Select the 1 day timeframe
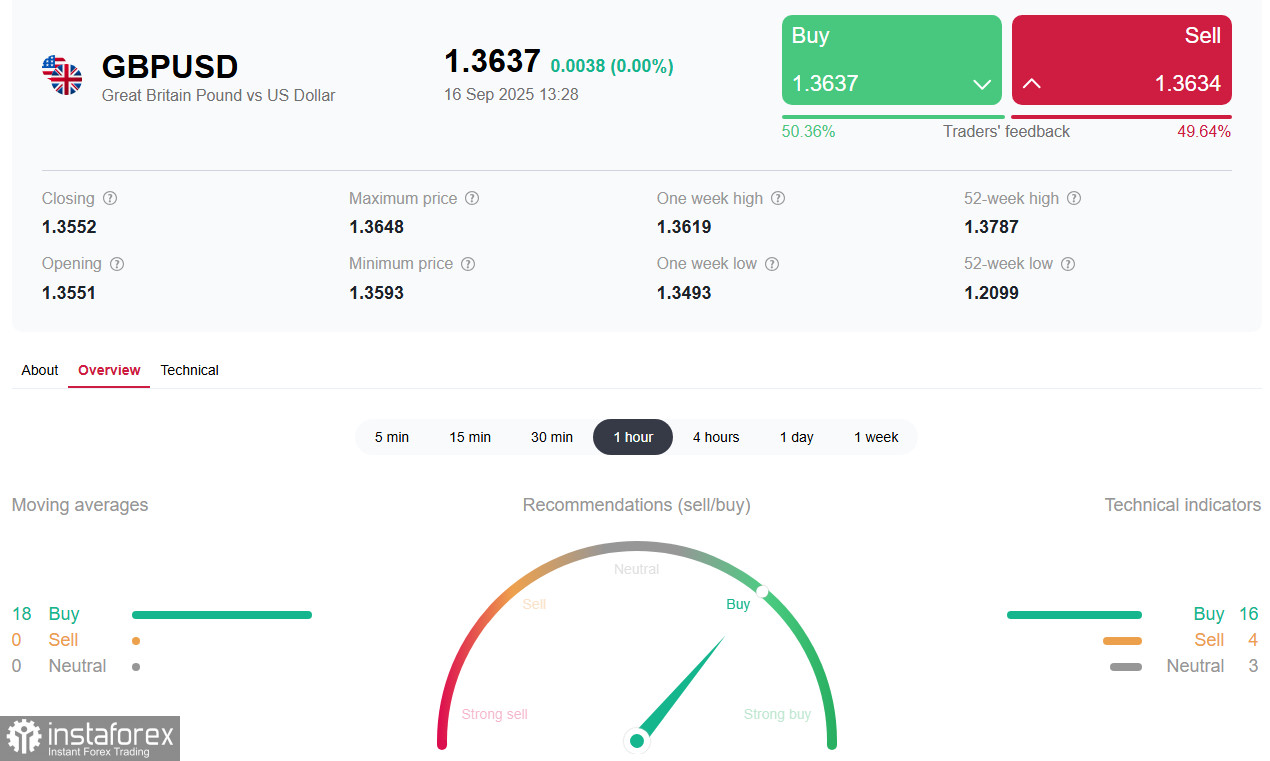 click(x=797, y=437)
